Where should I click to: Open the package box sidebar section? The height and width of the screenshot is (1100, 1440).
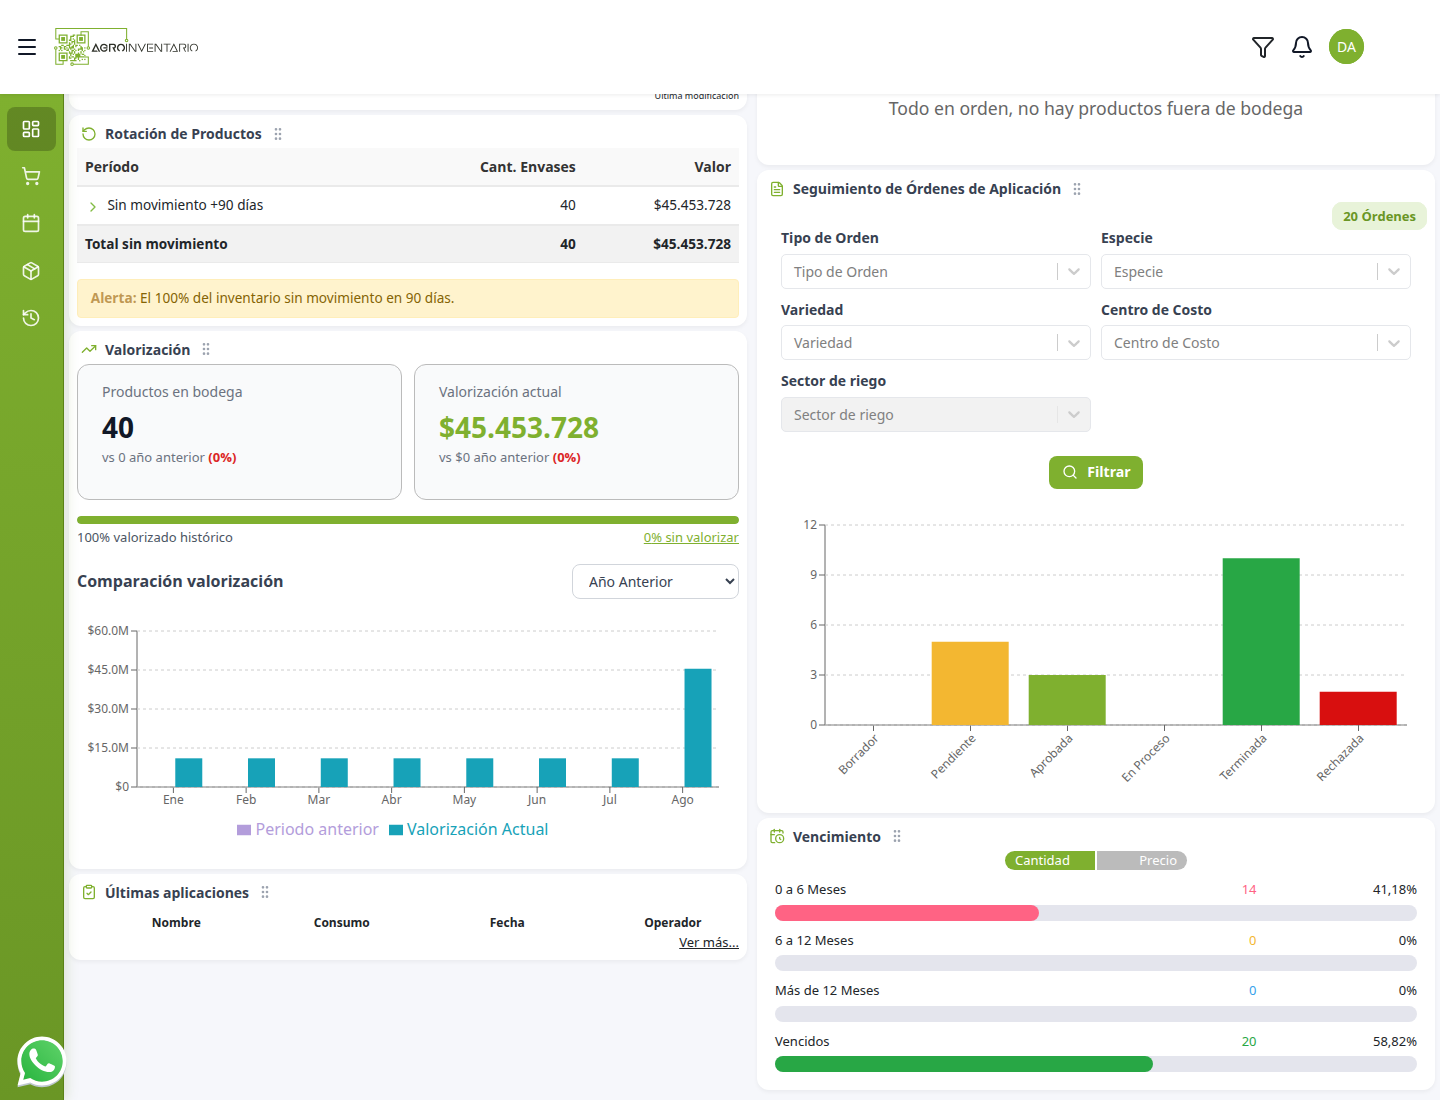pyautogui.click(x=31, y=271)
